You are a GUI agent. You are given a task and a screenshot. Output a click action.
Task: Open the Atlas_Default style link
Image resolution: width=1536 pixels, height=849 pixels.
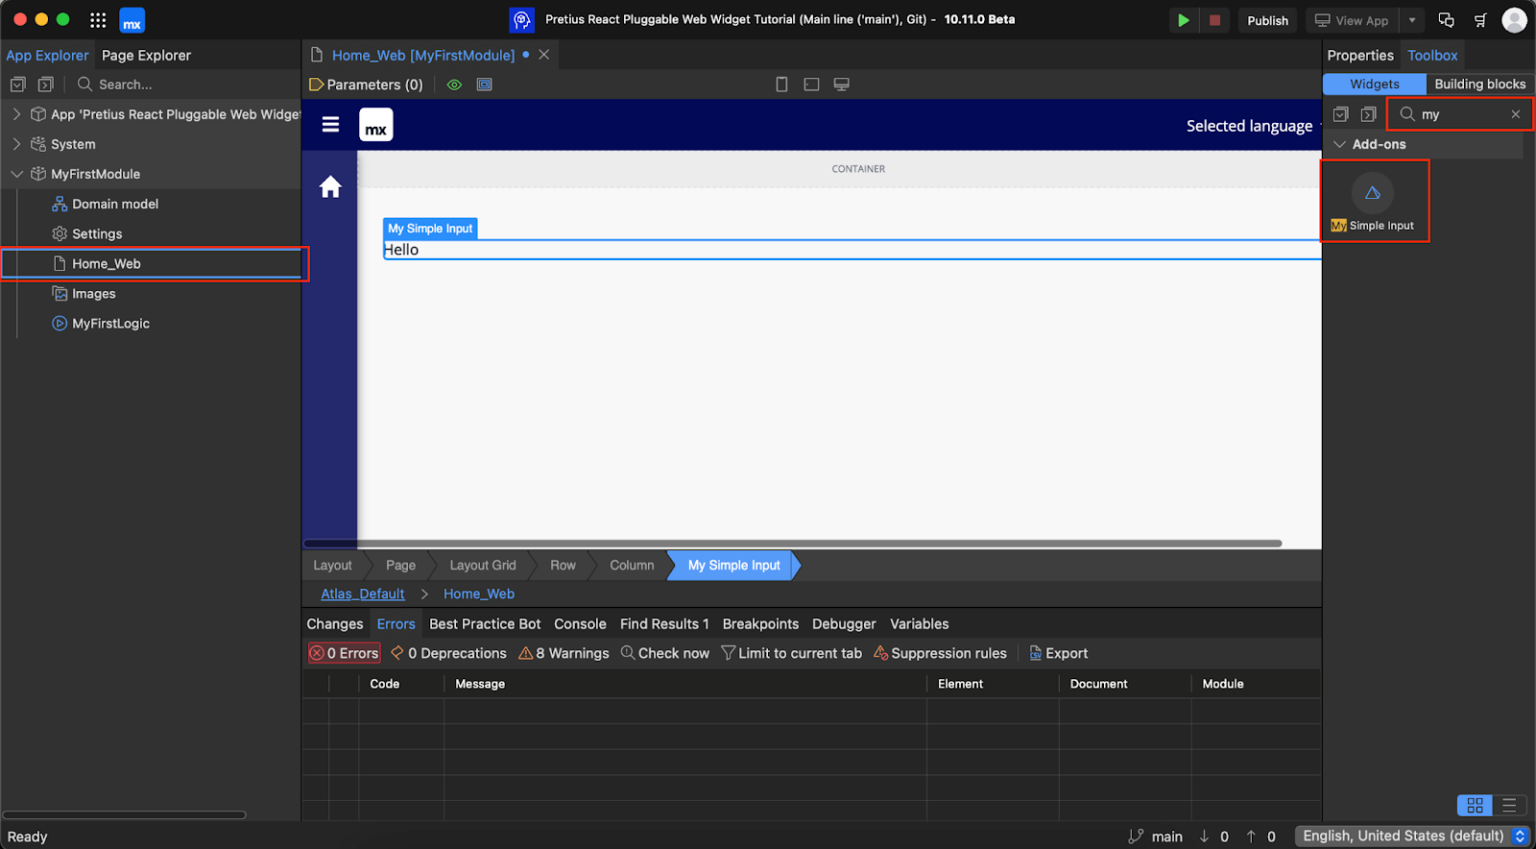pyautogui.click(x=362, y=593)
